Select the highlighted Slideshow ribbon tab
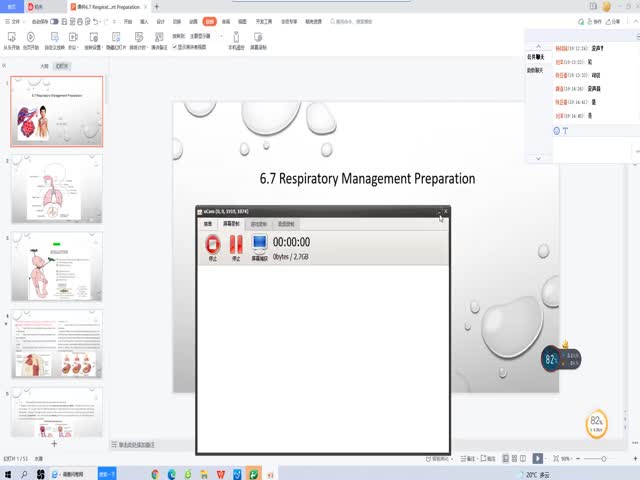 pyautogui.click(x=210, y=22)
